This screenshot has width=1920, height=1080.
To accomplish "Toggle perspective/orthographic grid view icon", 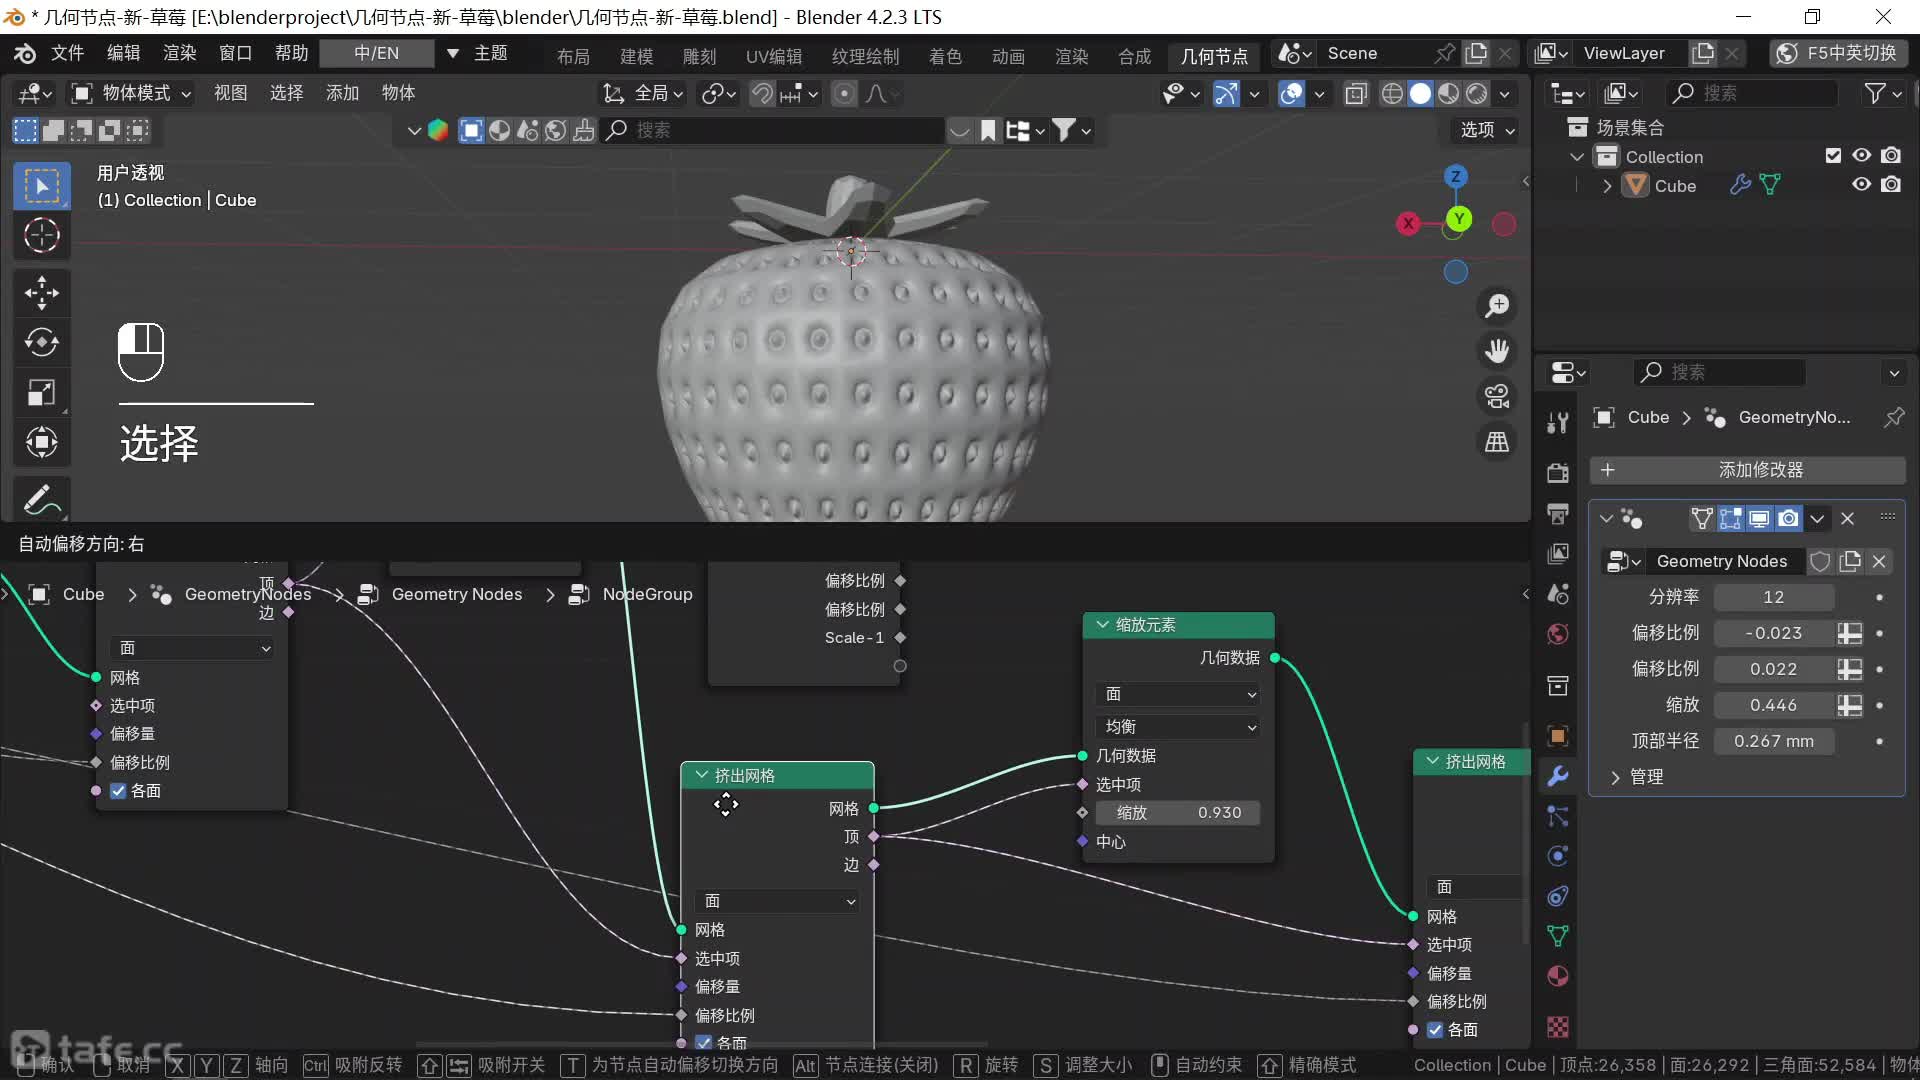I will pyautogui.click(x=1497, y=442).
